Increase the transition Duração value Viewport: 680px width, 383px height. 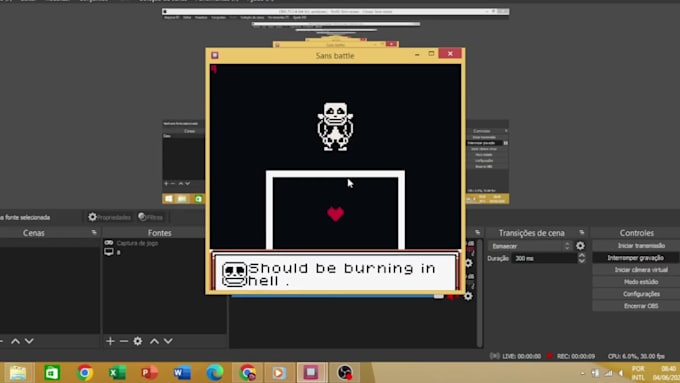click(x=582, y=255)
